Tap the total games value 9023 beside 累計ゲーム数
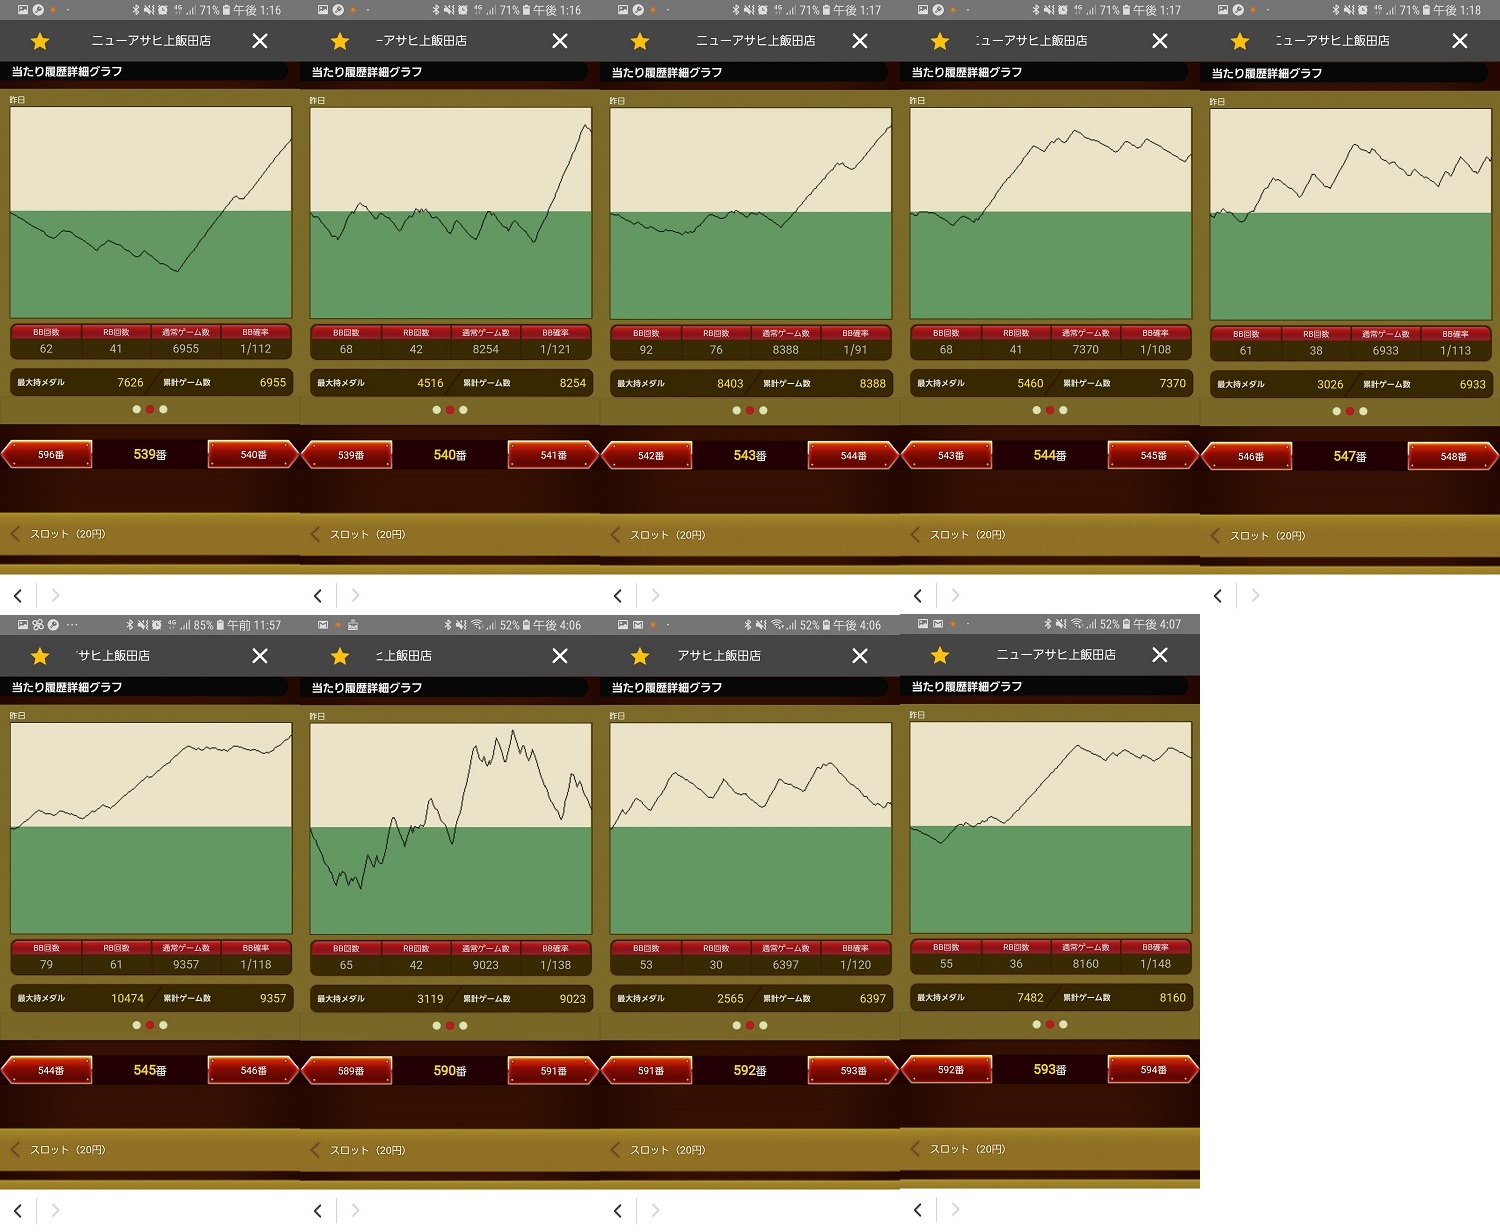Viewport: 1500px width, 1232px height. coord(573,999)
